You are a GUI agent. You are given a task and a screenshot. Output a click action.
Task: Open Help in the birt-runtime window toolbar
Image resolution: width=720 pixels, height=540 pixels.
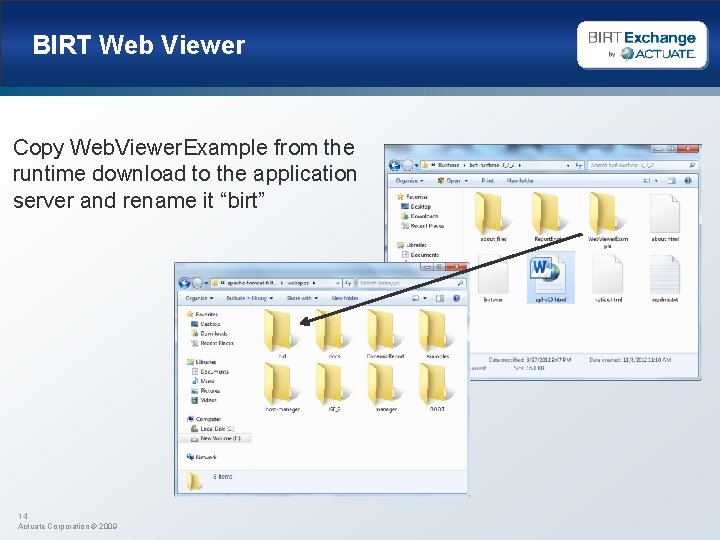(688, 181)
